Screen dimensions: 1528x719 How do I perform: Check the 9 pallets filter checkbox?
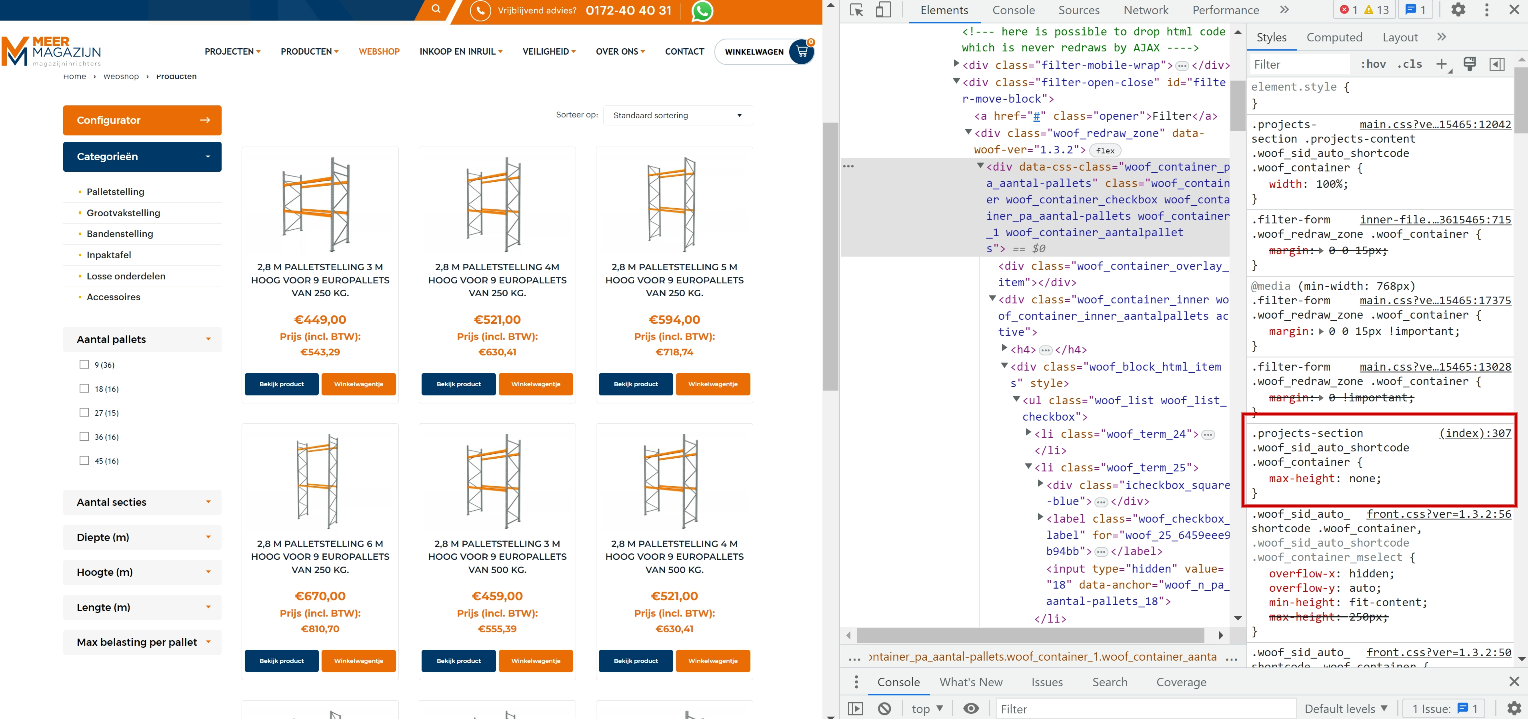(85, 364)
